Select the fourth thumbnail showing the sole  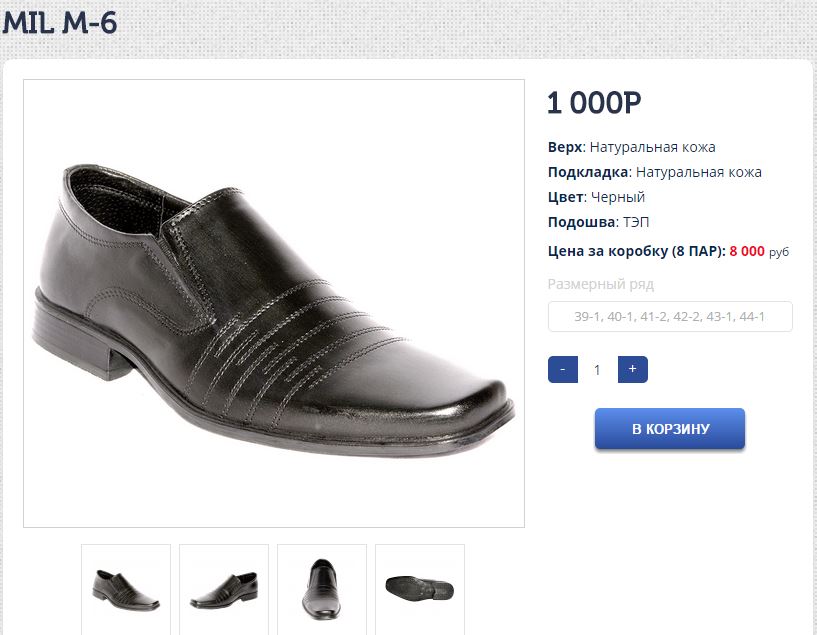coord(420,589)
